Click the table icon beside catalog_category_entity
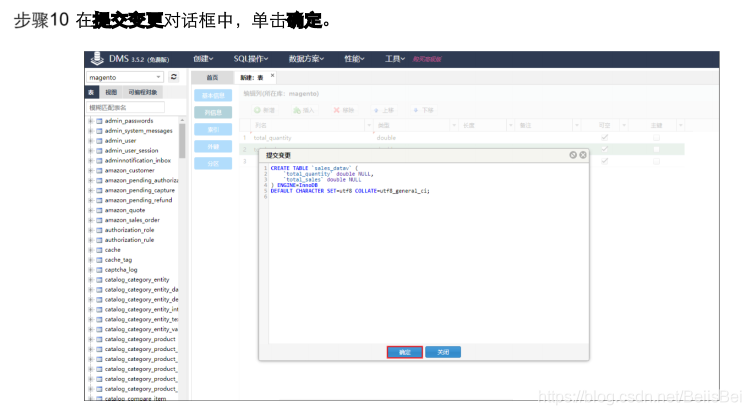Viewport: 751px width, 415px height. pos(100,280)
